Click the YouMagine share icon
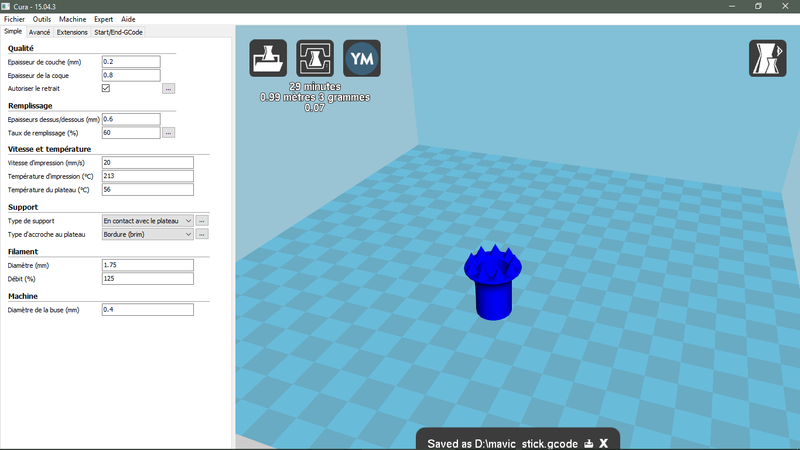 (361, 58)
